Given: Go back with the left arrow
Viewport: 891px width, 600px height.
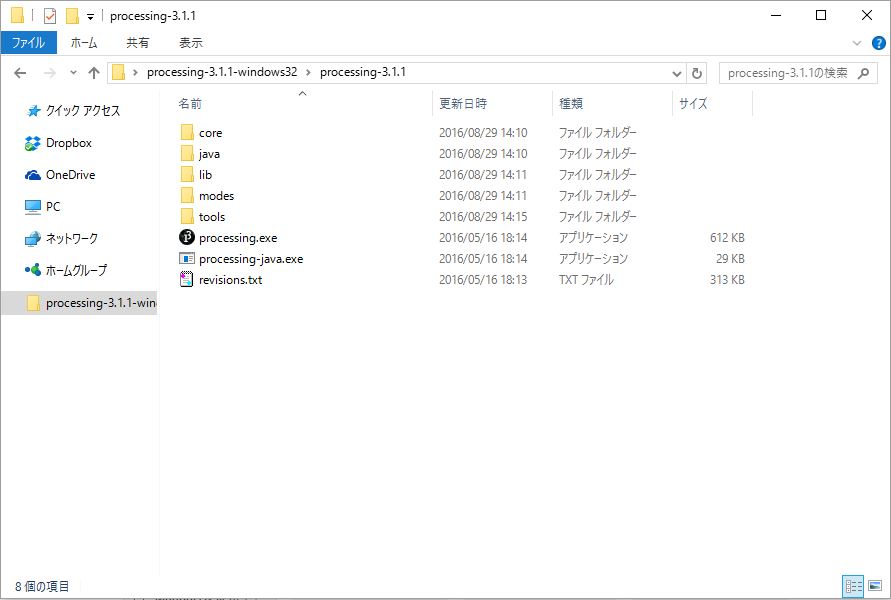Looking at the screenshot, I should [20, 73].
